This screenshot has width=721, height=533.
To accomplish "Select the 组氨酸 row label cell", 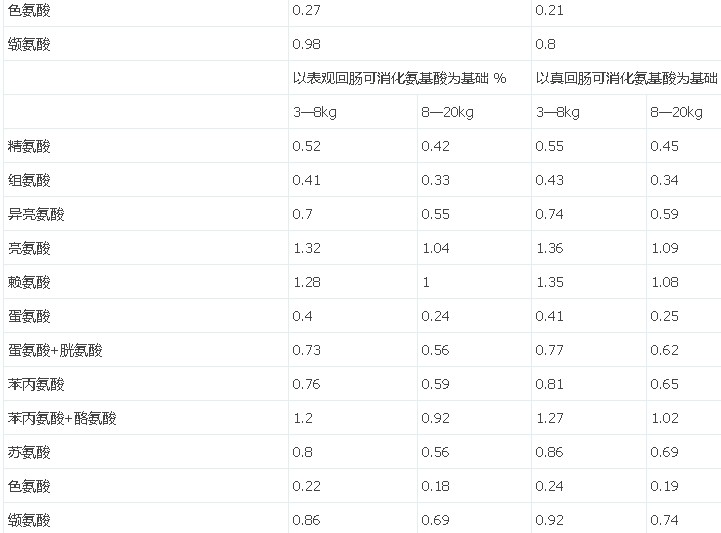I will coord(28,180).
